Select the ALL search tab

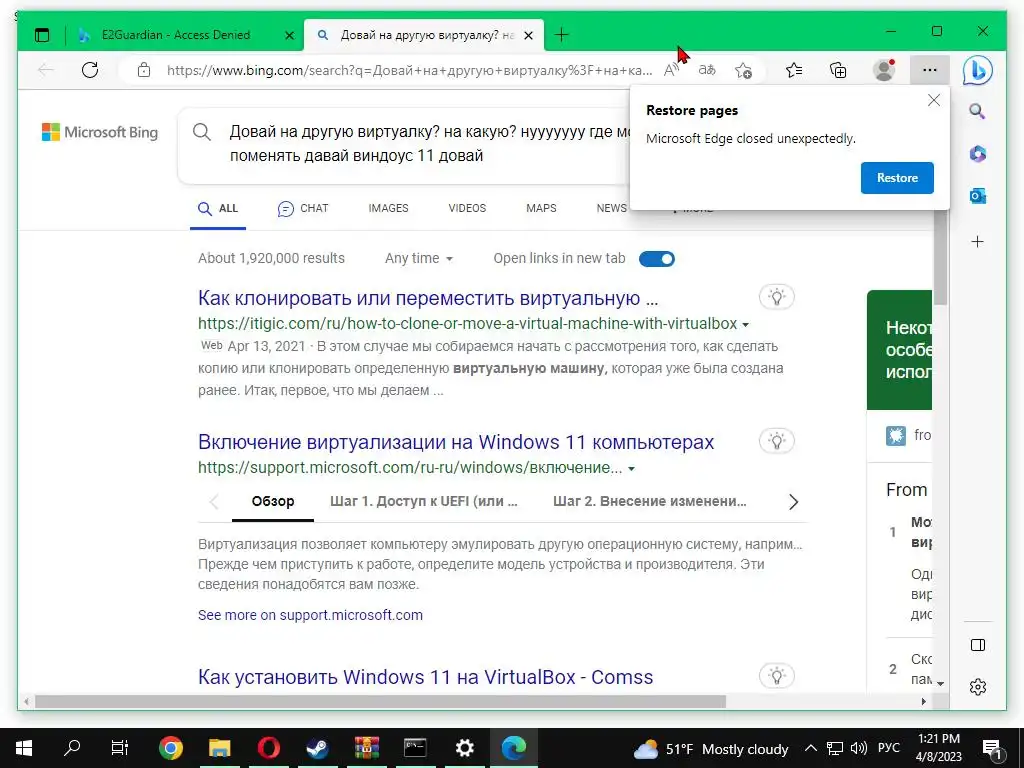(218, 208)
